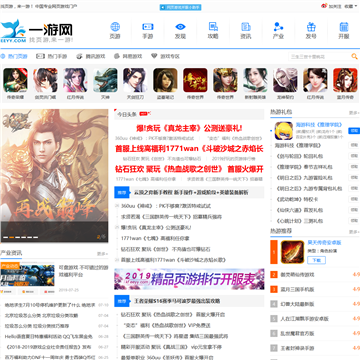The image size is (360, 360).
Task: Click 领取 for 《武动乾坤》特权卡
Action: coord(354,199)
